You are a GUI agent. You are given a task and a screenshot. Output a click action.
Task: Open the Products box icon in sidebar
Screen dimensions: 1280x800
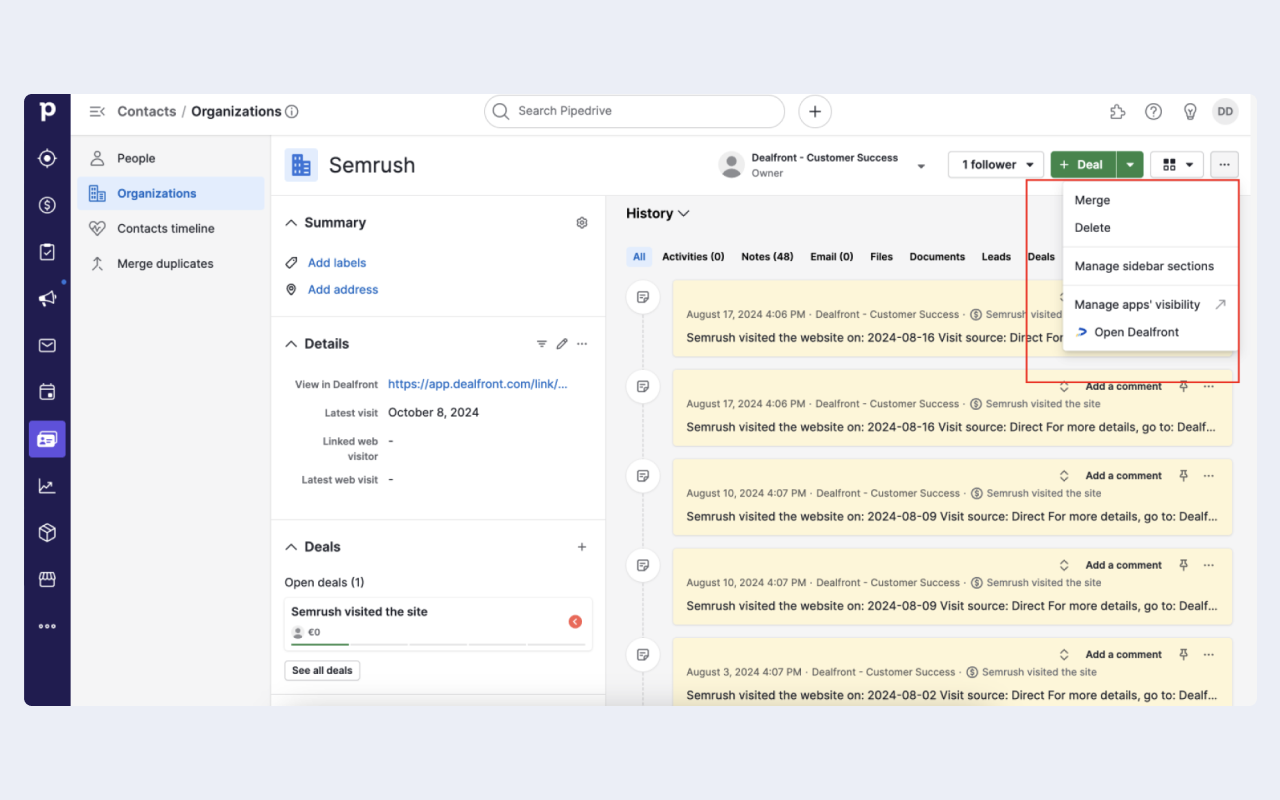47,533
